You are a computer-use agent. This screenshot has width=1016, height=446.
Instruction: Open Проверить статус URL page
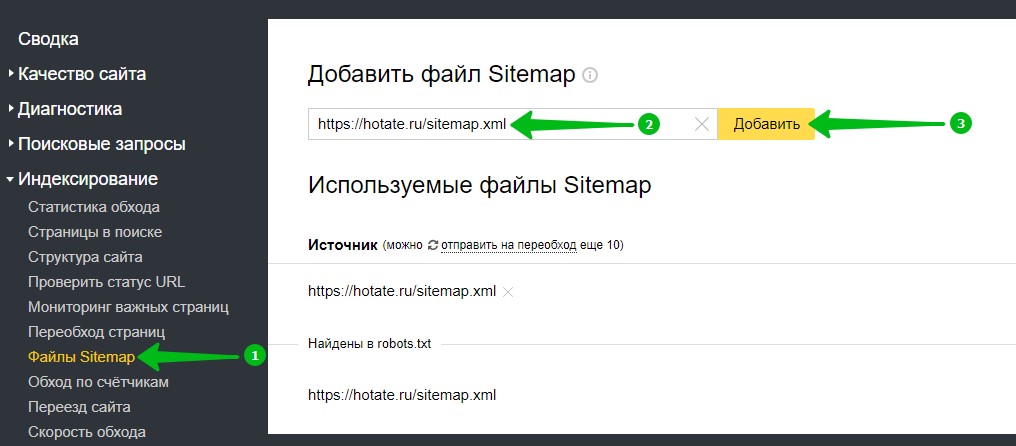[107, 283]
